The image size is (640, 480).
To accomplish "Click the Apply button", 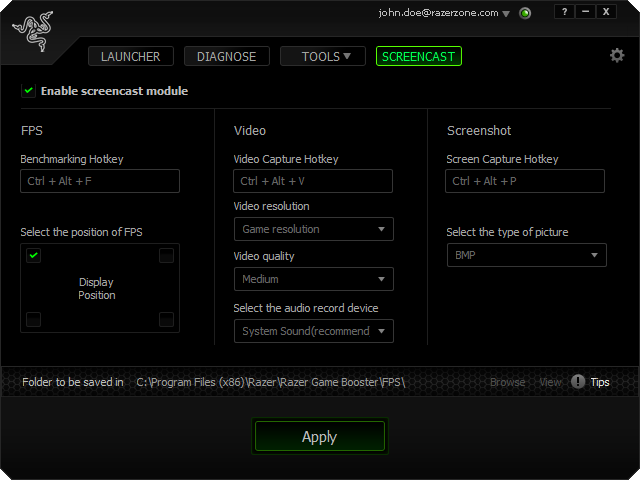I will [320, 436].
